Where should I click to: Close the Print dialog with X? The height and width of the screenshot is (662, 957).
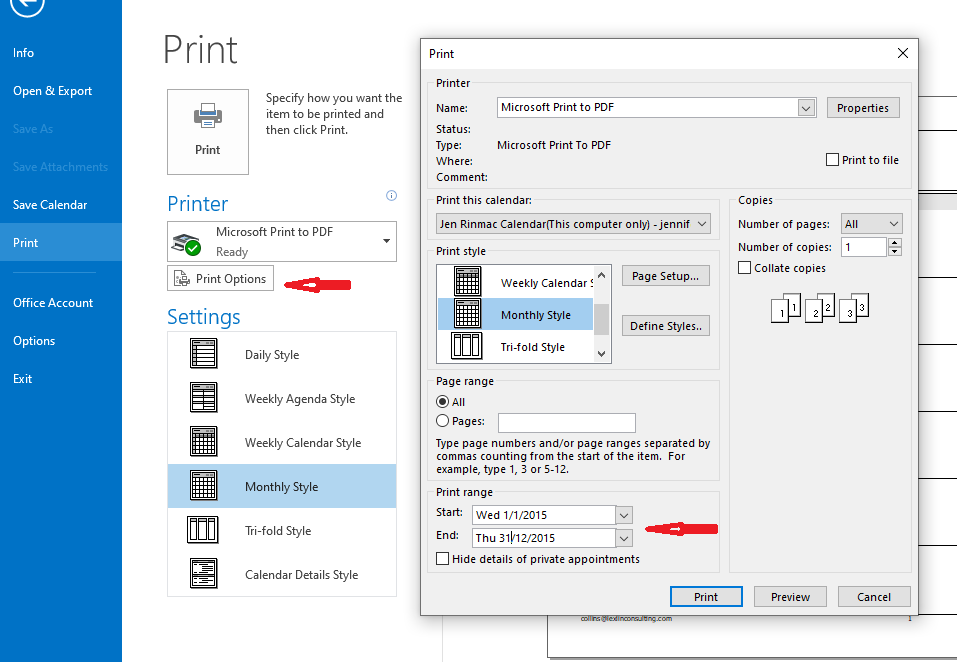903,53
